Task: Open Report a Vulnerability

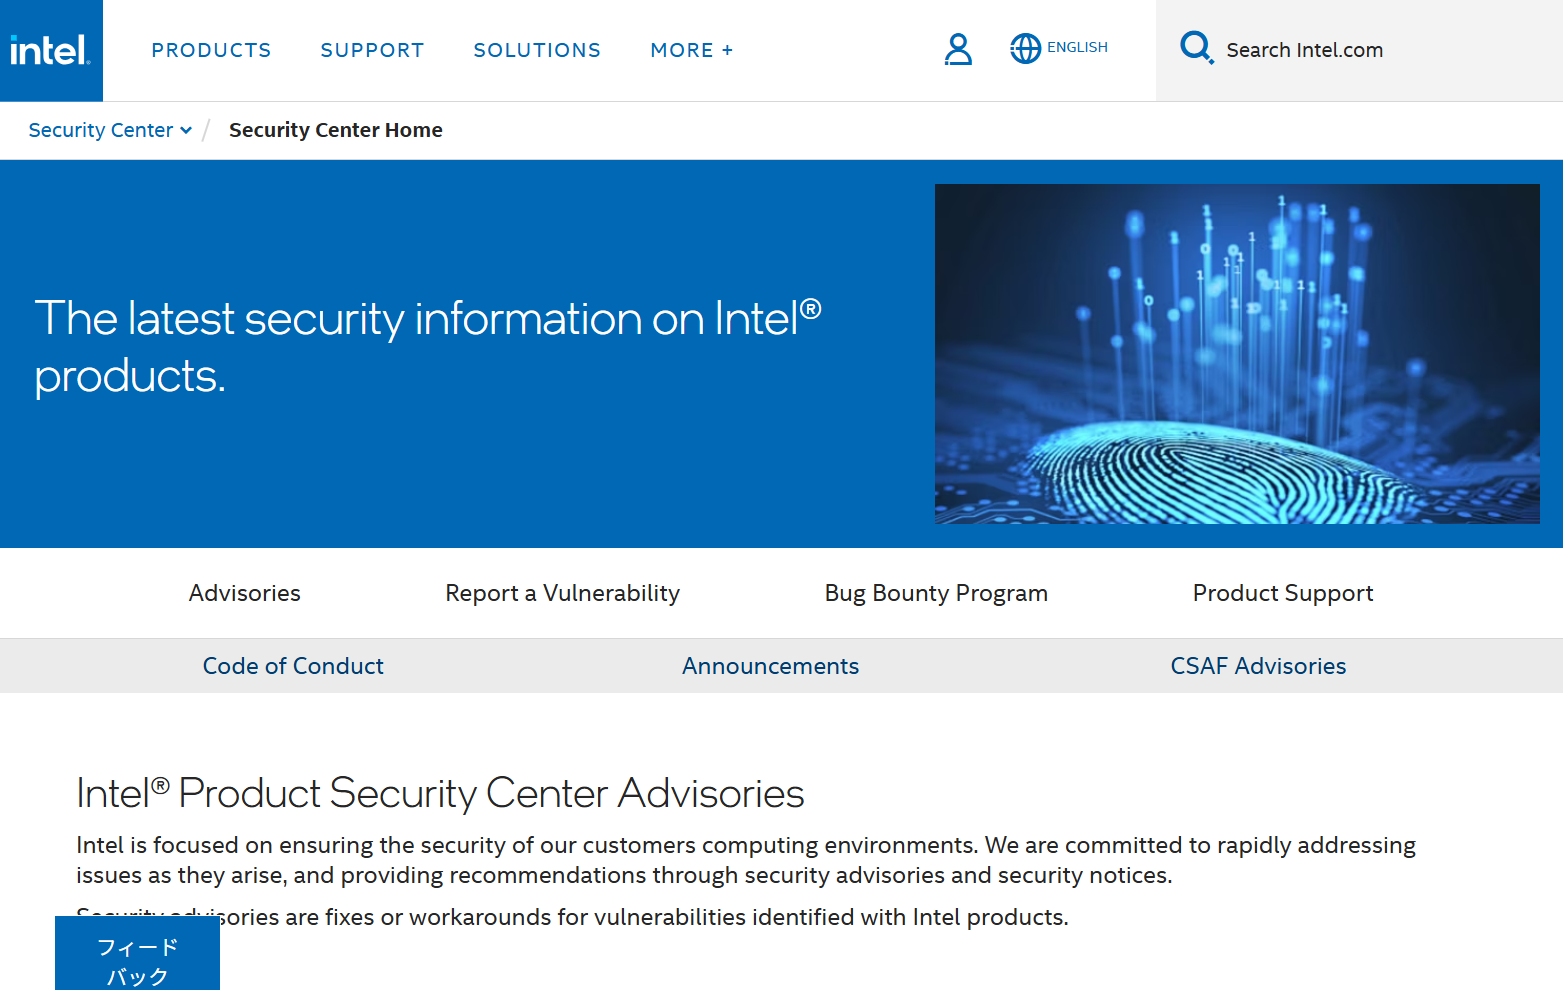Action: pos(563,593)
